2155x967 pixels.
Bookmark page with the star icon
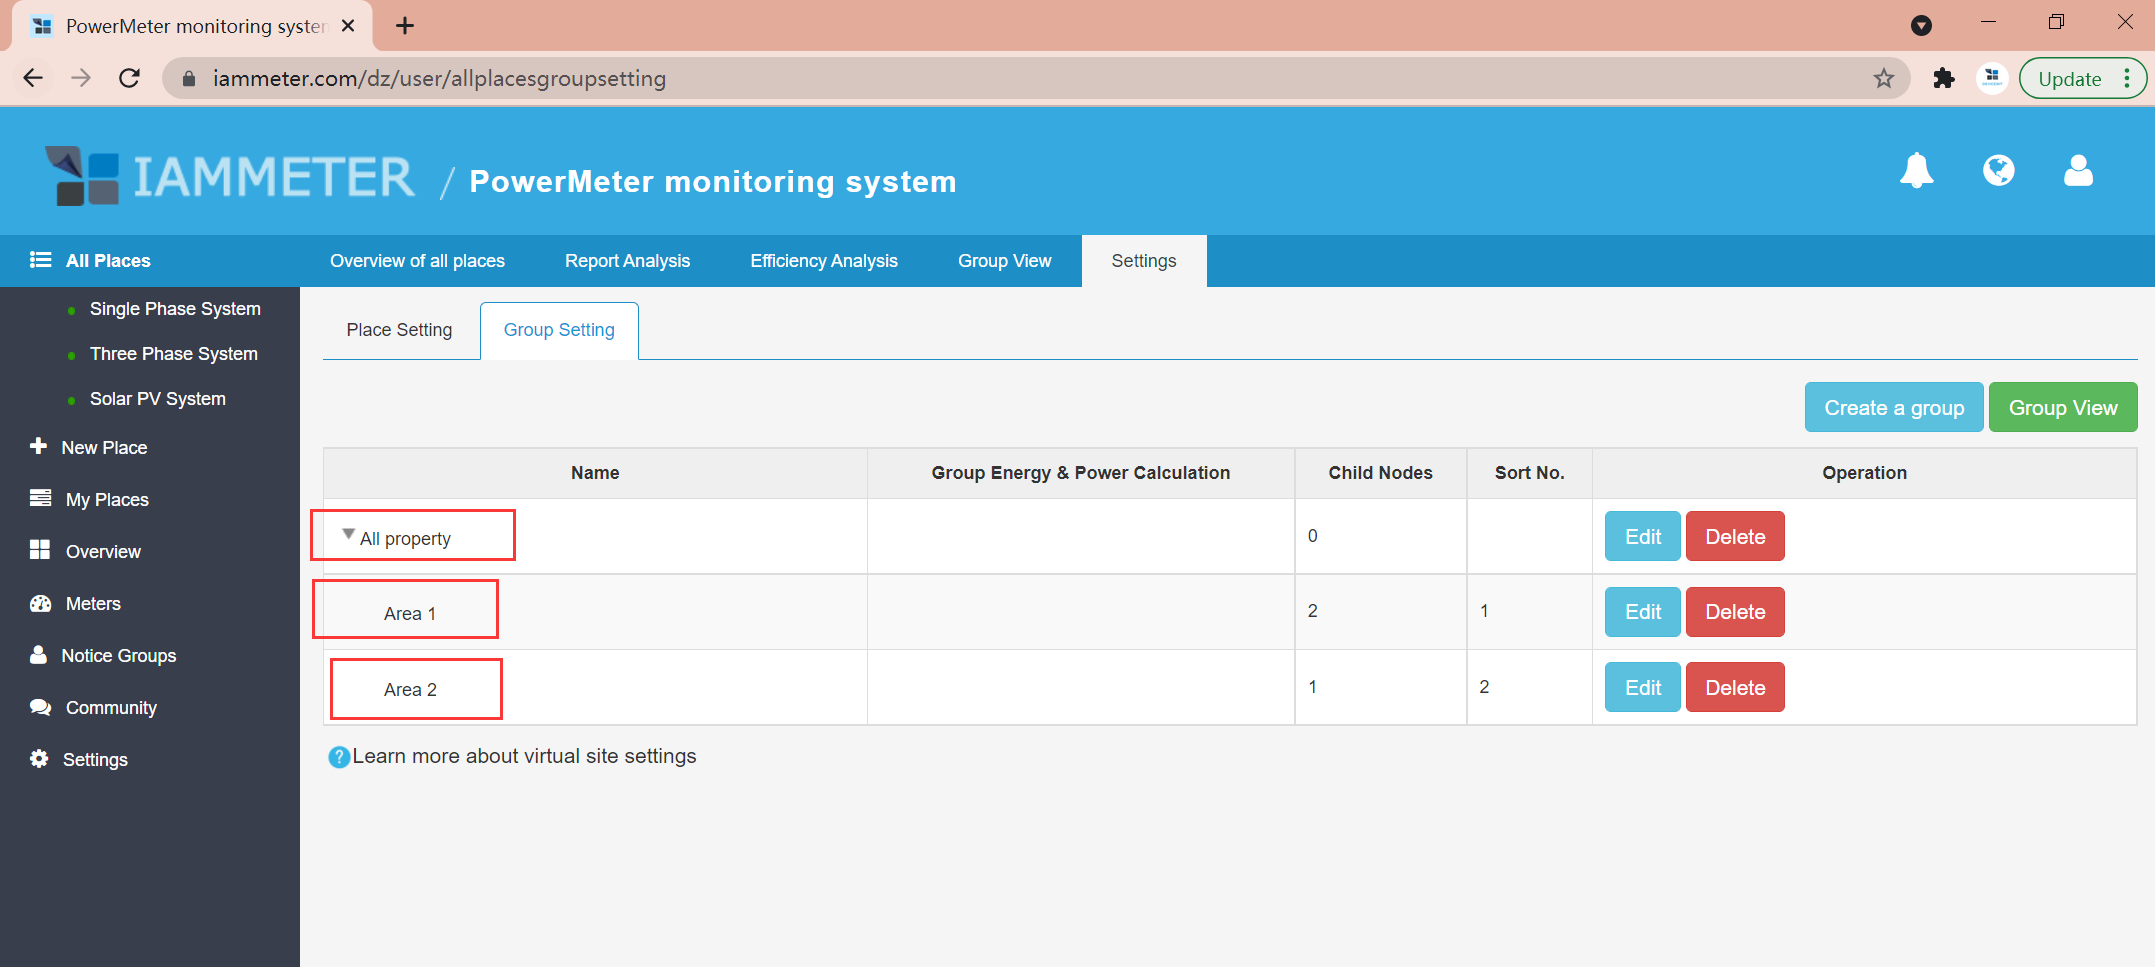tap(1883, 78)
